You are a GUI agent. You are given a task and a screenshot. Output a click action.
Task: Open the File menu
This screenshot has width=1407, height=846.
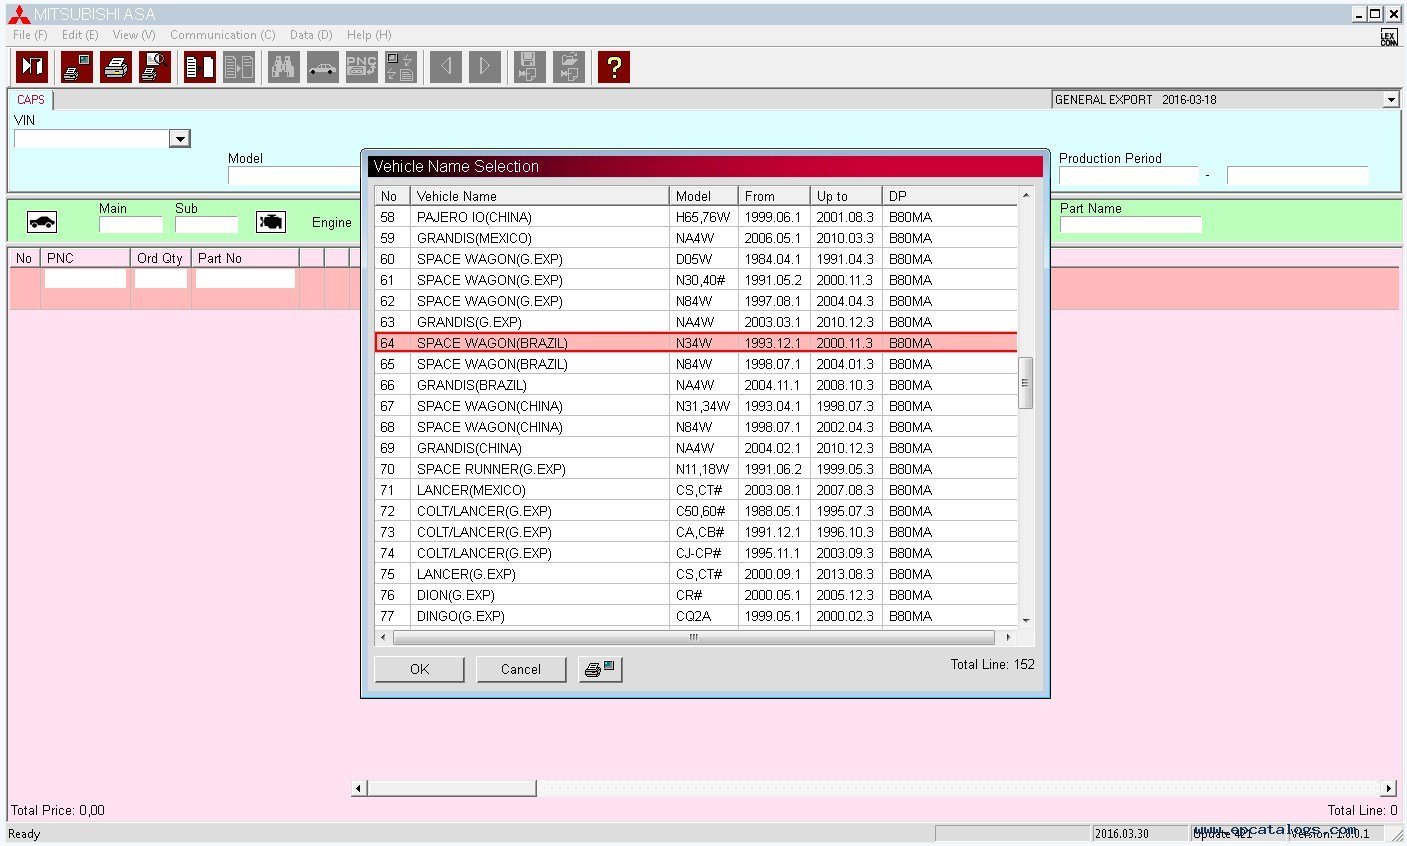[x=30, y=35]
